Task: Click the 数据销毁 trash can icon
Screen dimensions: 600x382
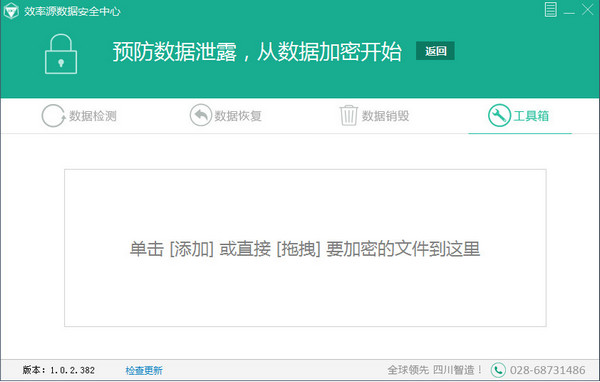Action: click(x=349, y=115)
